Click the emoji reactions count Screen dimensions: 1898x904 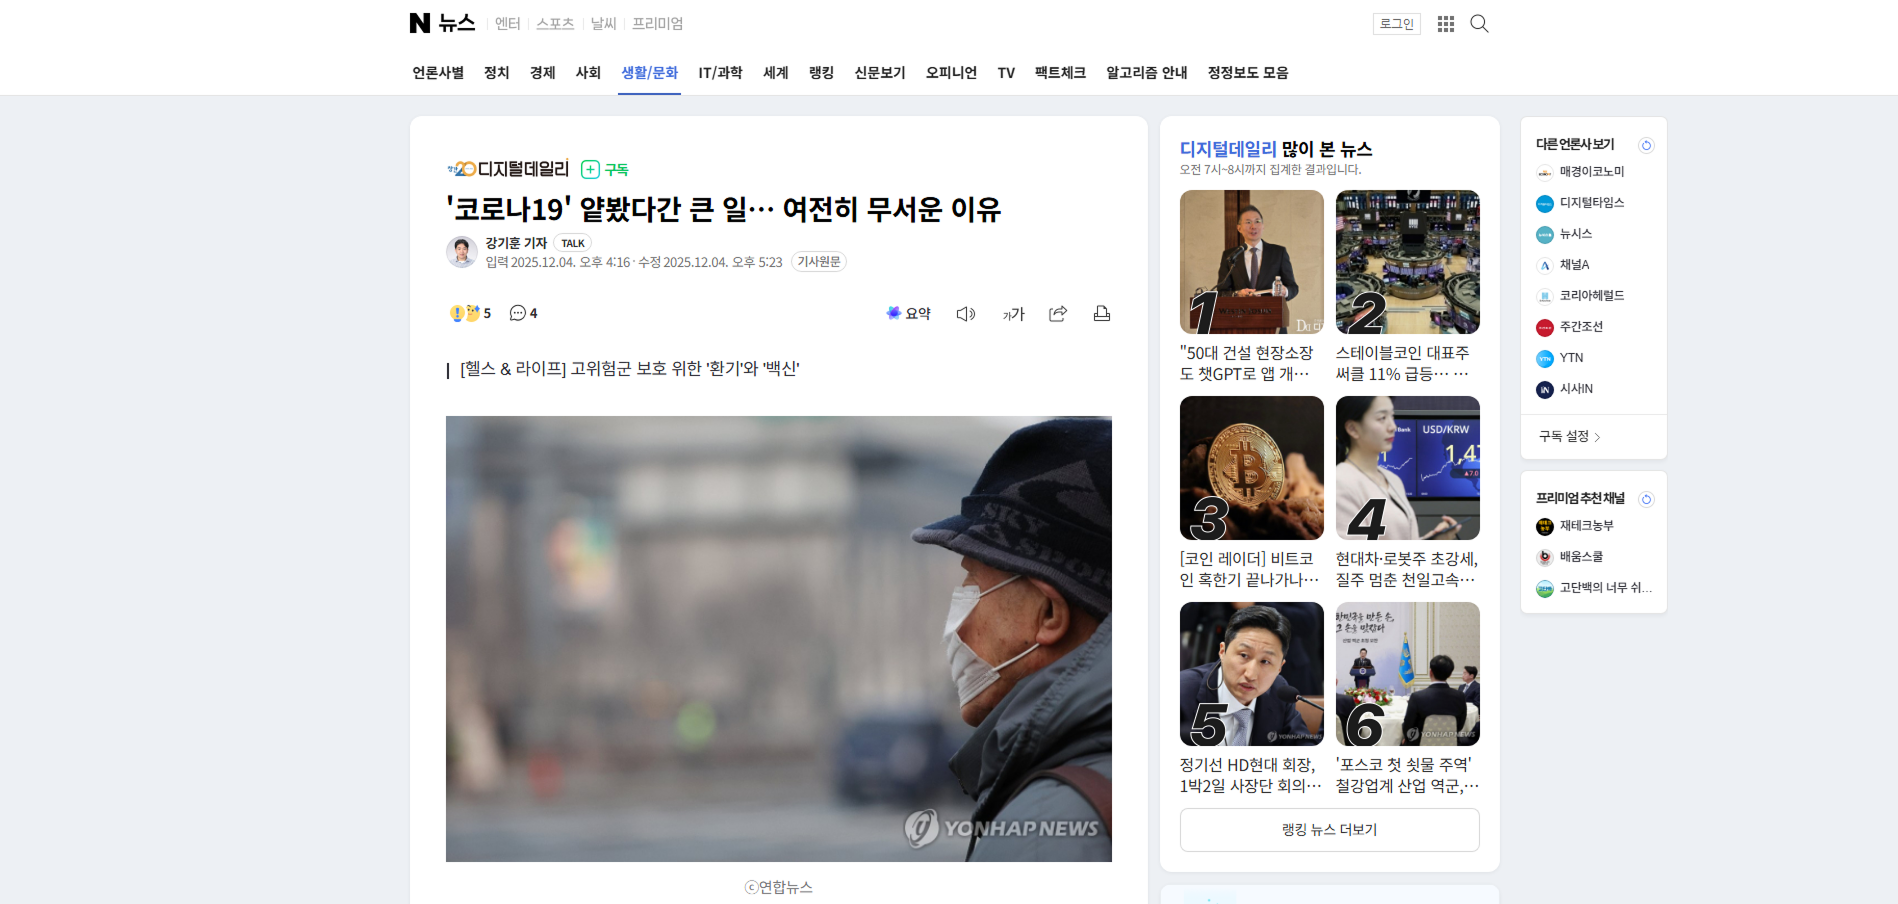[470, 313]
